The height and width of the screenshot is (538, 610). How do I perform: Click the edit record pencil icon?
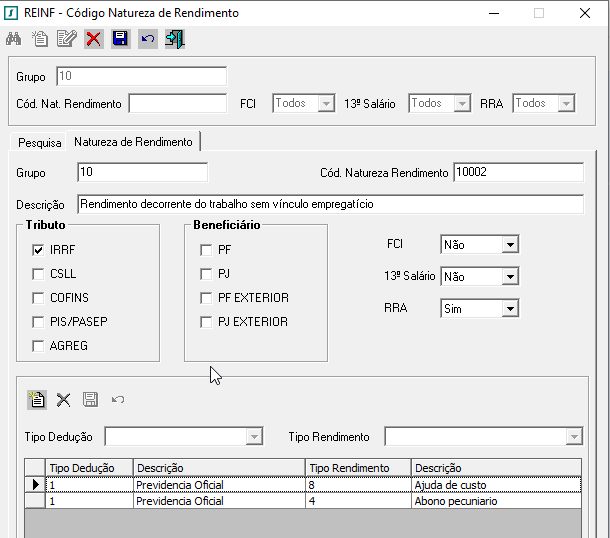coord(67,39)
